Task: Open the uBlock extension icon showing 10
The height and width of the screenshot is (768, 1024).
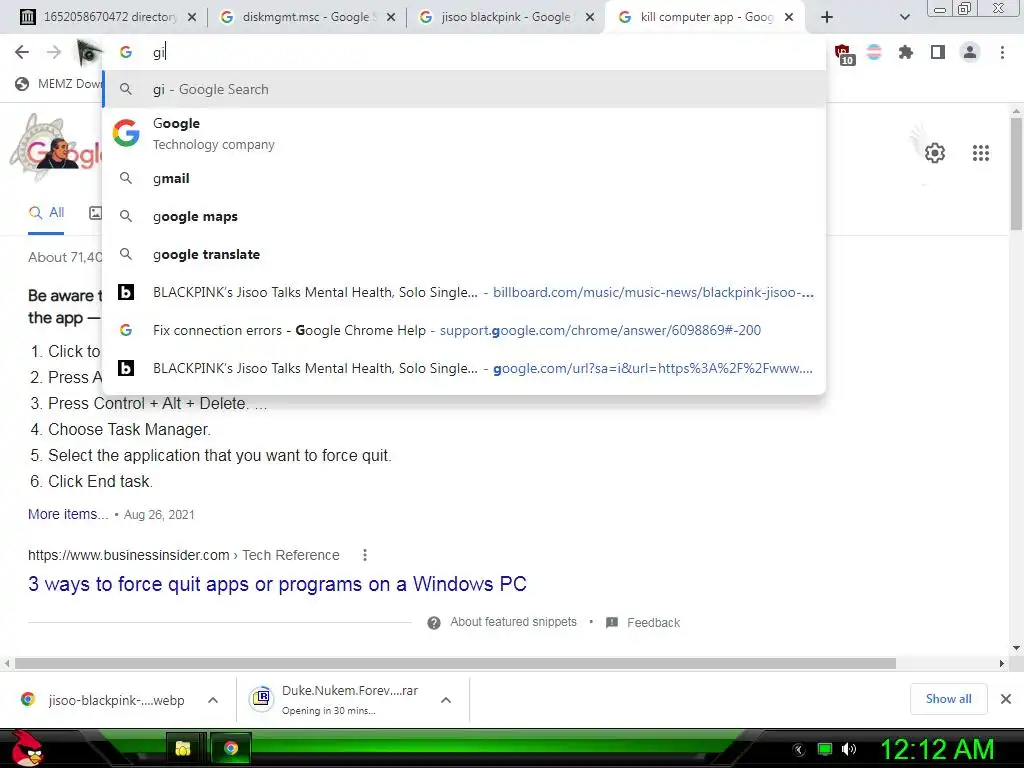Action: coord(844,54)
